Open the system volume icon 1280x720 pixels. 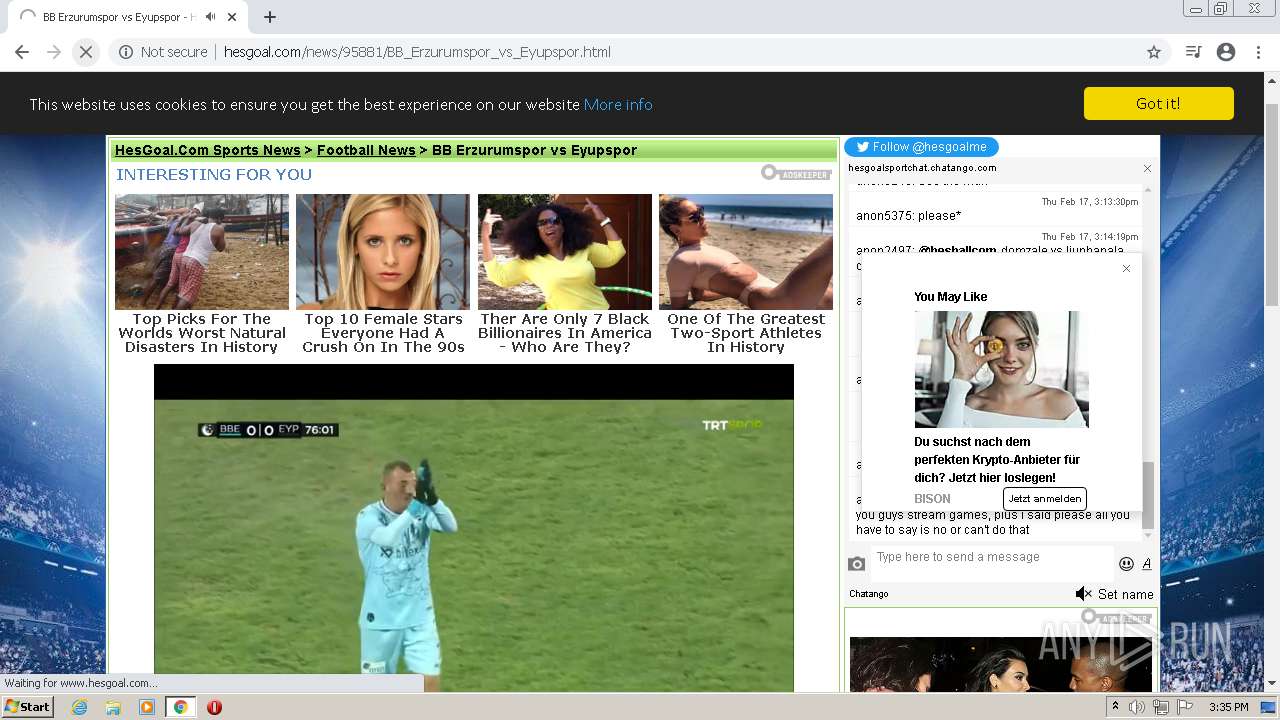point(1137,707)
